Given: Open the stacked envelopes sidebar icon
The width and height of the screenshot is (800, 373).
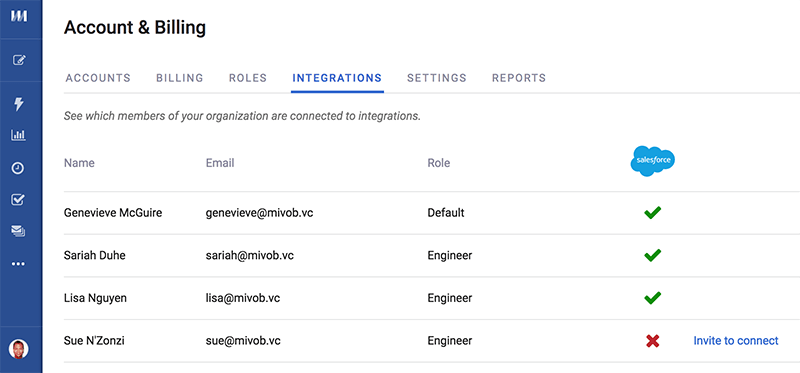Looking at the screenshot, I should (x=18, y=232).
